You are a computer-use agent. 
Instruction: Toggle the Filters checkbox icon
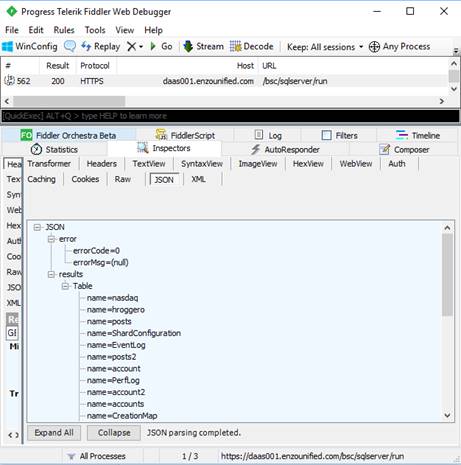coord(326,135)
